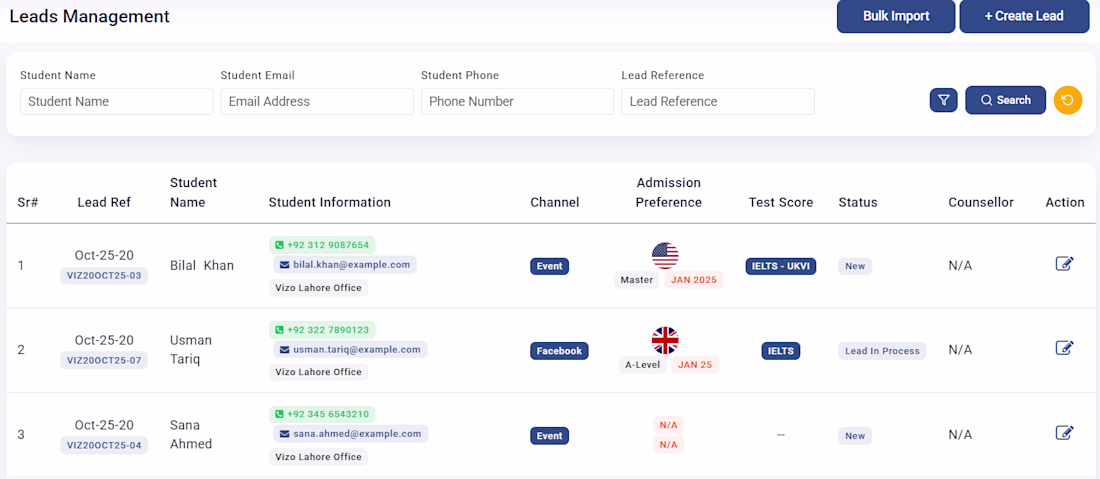Click email usman.tariq@example.com
The image size is (1100, 479).
pyautogui.click(x=350, y=350)
